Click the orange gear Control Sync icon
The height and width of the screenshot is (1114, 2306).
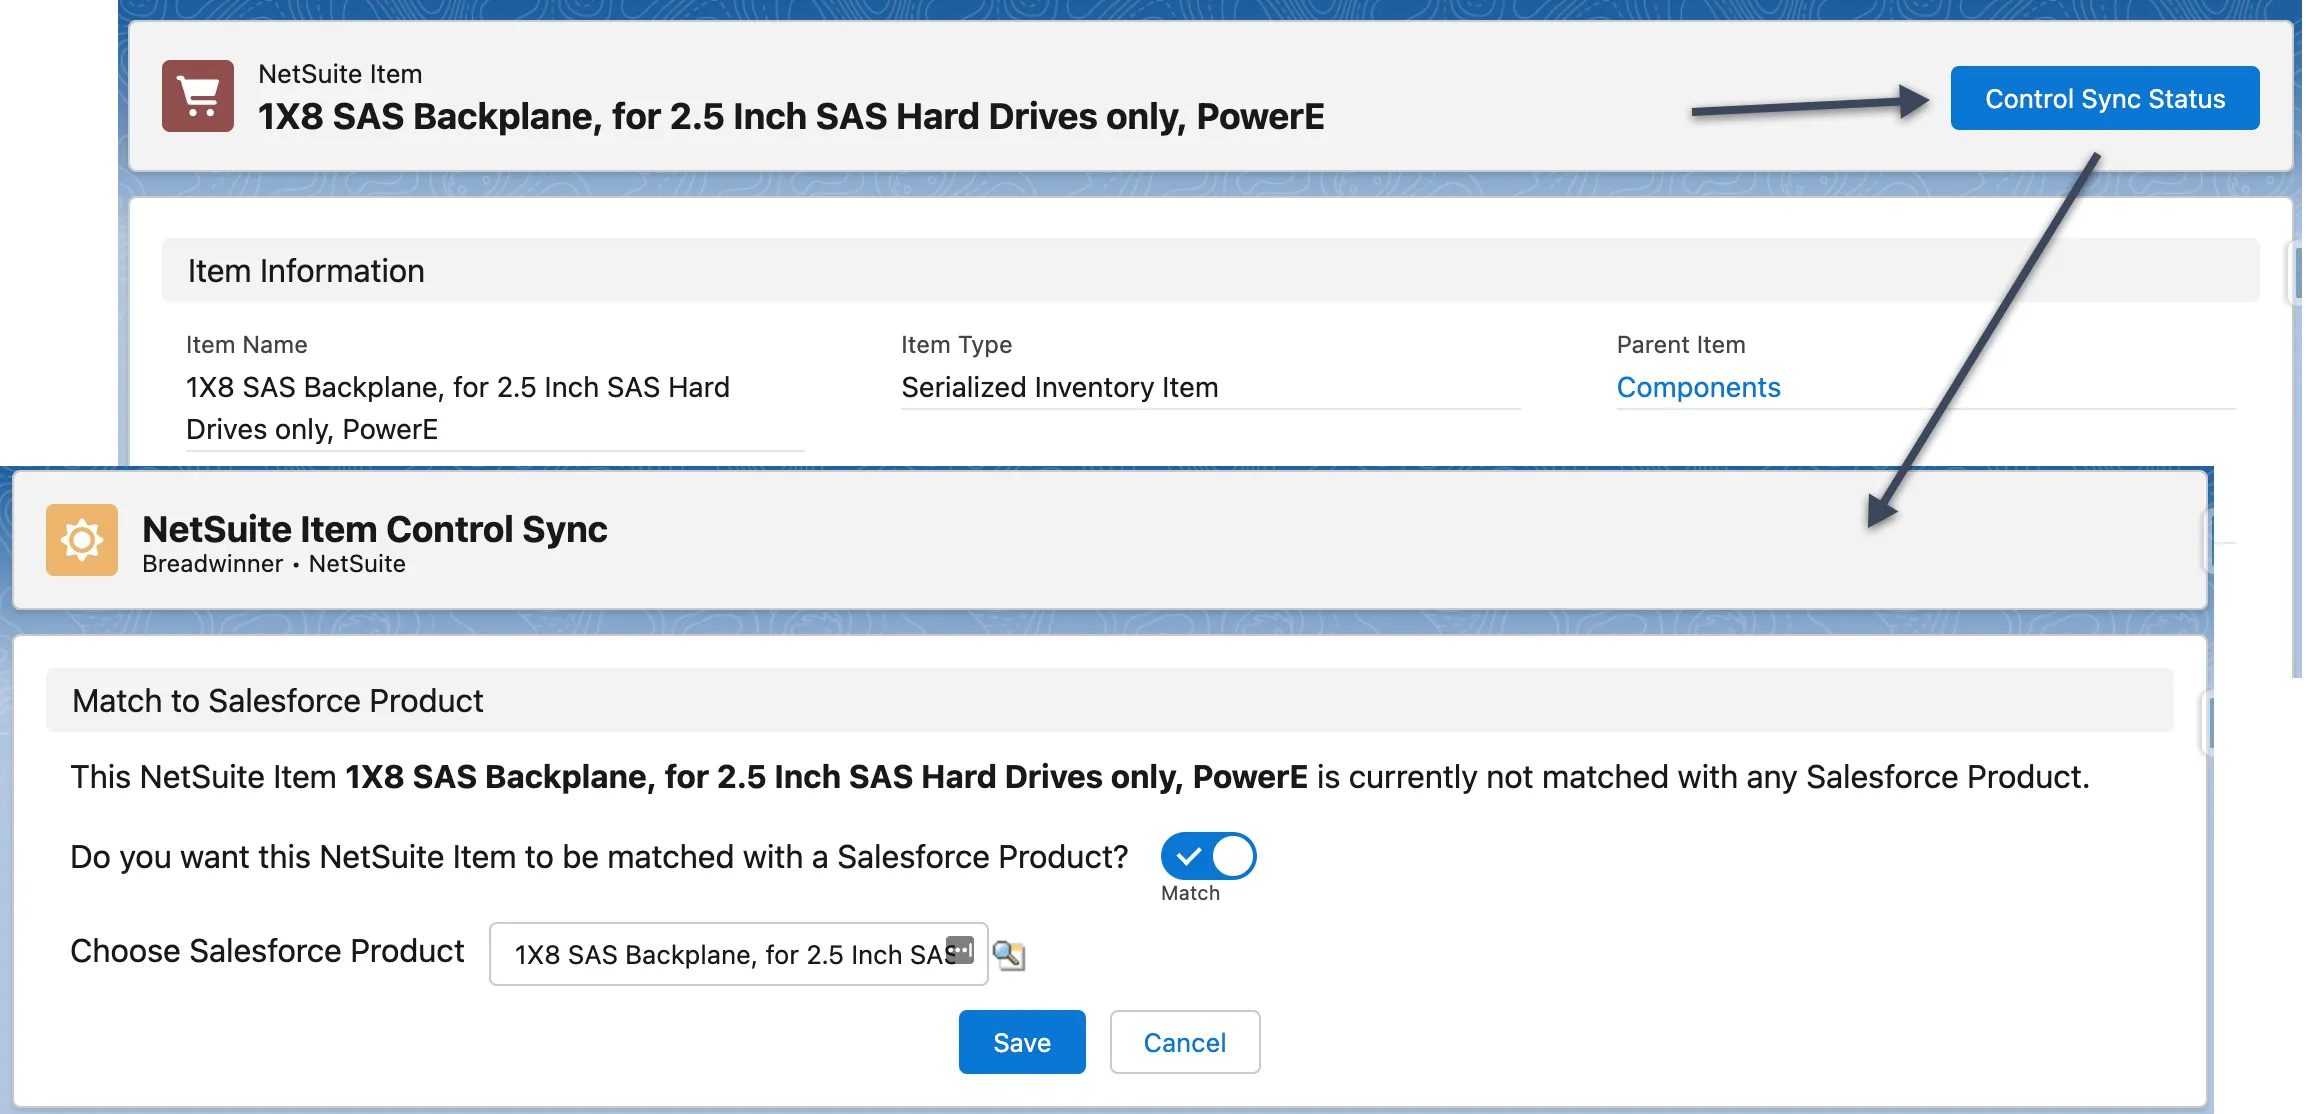pyautogui.click(x=82, y=540)
